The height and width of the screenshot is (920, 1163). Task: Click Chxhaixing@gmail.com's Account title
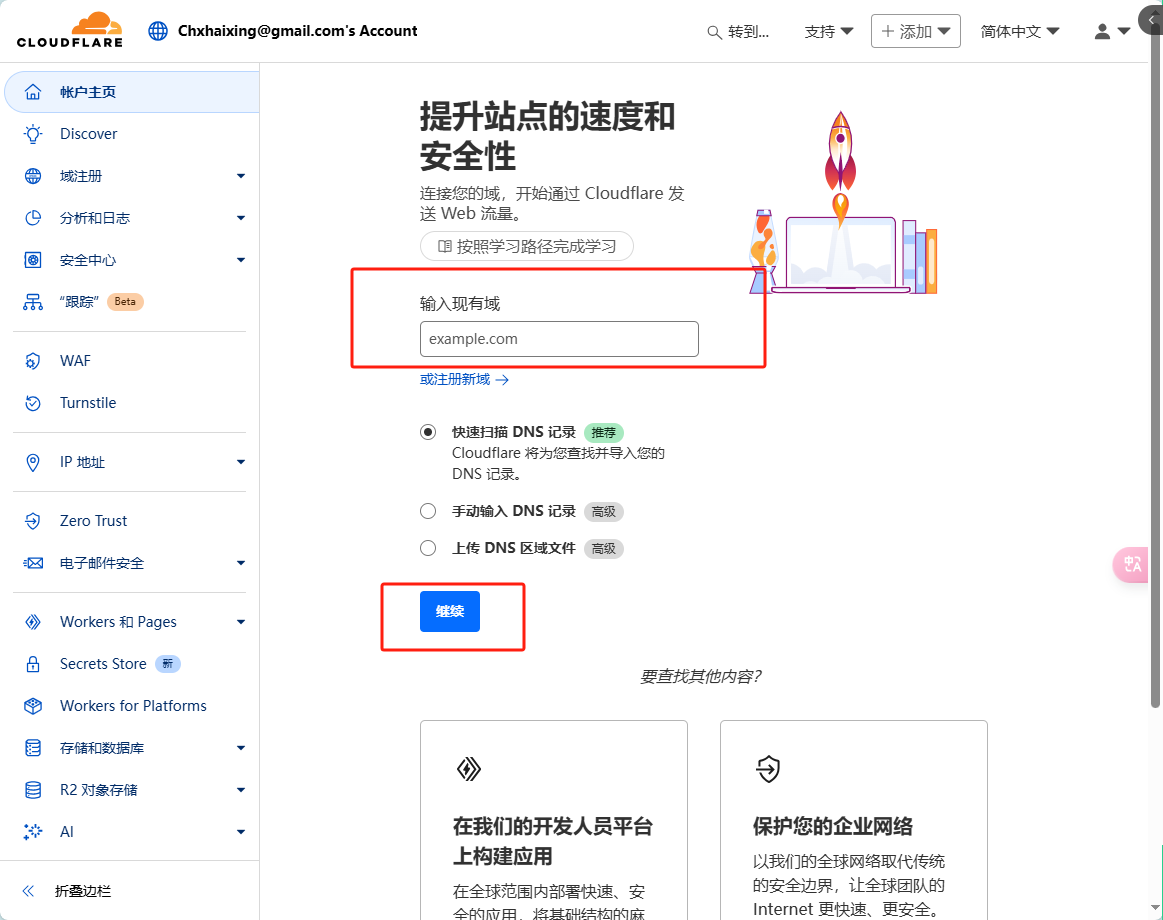pos(297,30)
